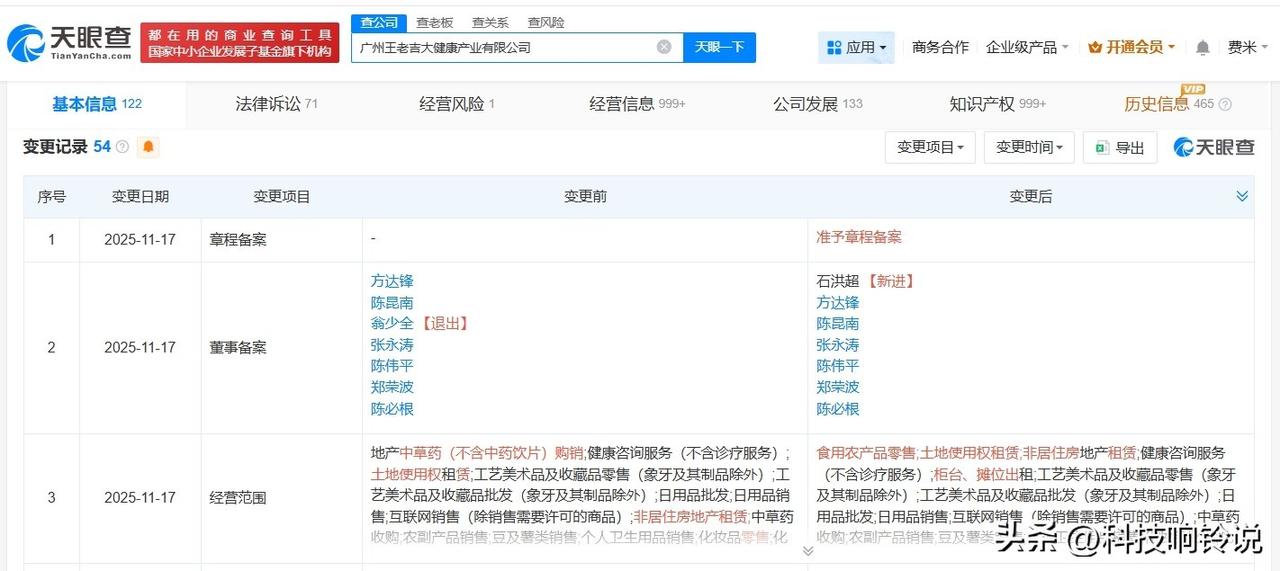Expand all rows with the double chevron in table header
The width and height of the screenshot is (1280, 571).
click(1242, 196)
